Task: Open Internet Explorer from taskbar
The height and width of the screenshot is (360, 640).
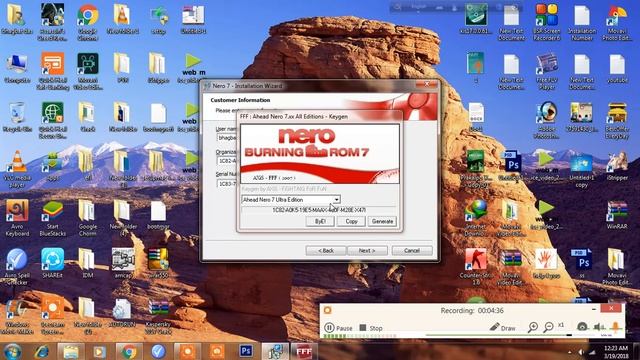Action: tap(42, 351)
